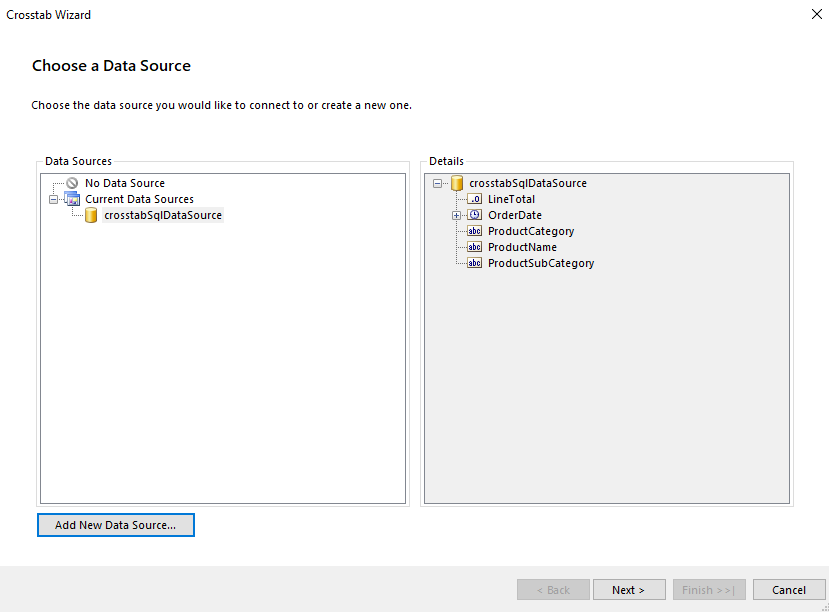Click the abc icon beside ProductCategory

[x=474, y=231]
